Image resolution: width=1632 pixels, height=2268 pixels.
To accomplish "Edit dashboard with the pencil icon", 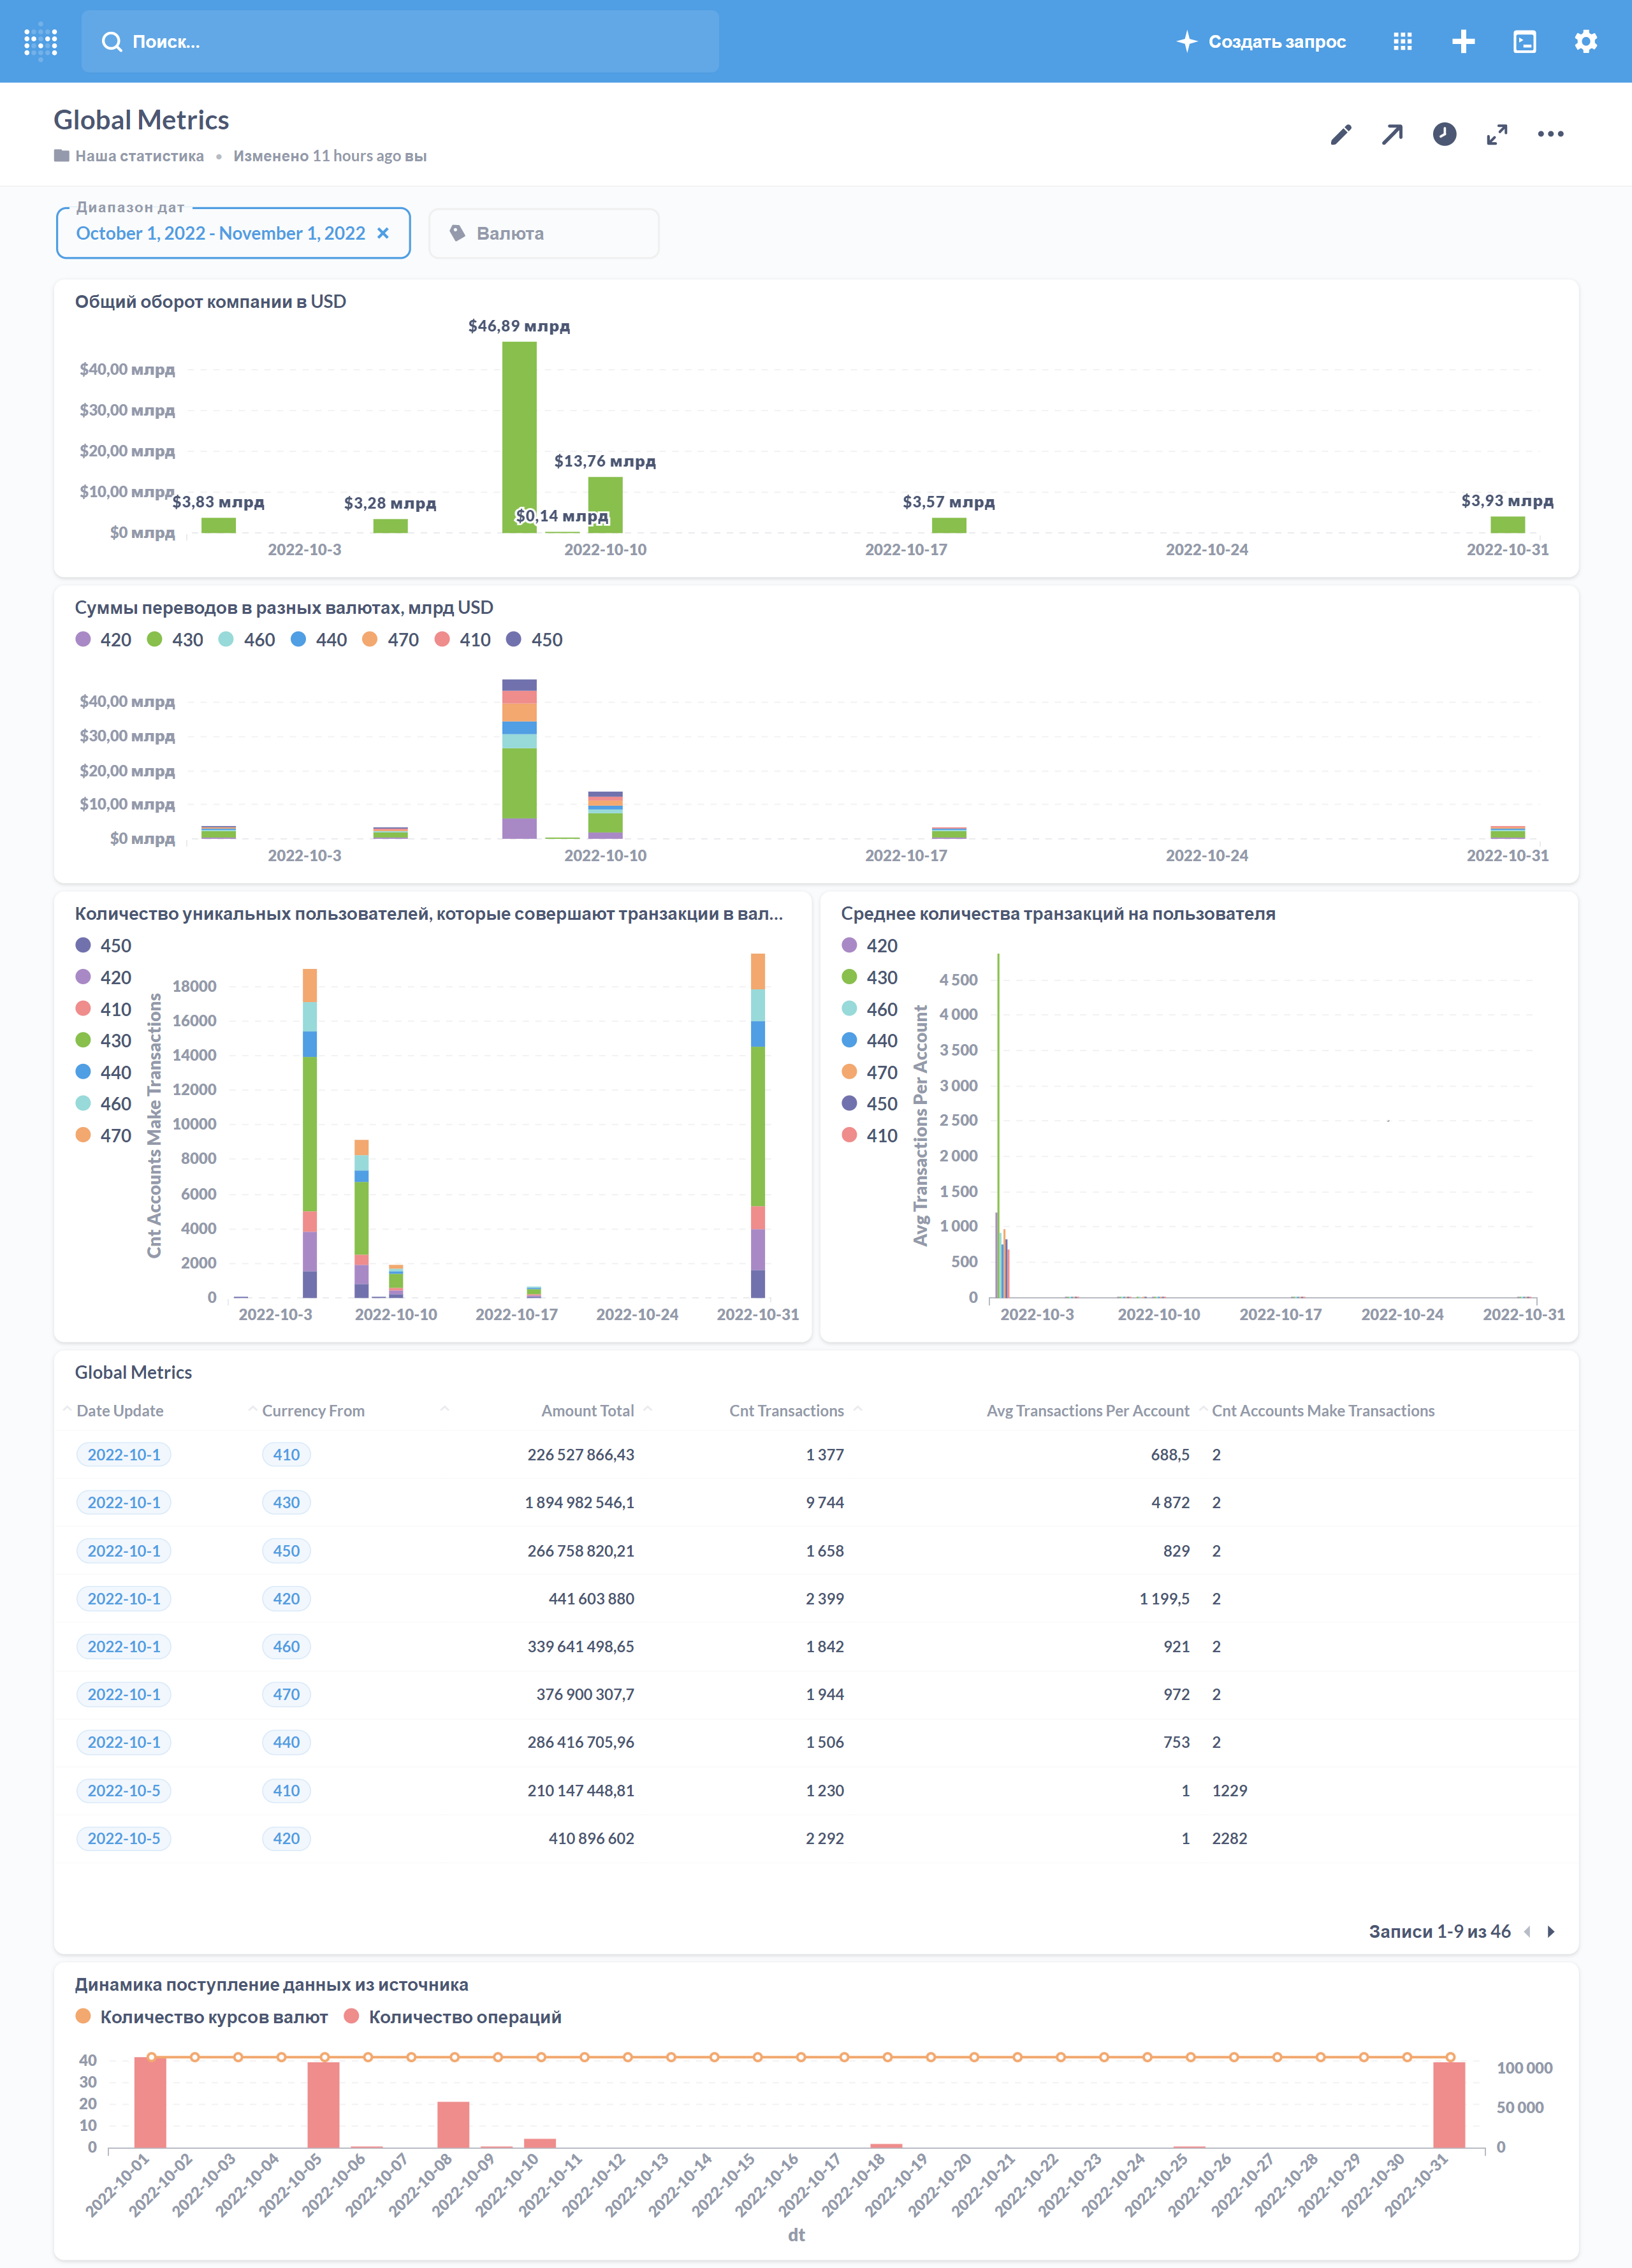I will pos(1341,134).
